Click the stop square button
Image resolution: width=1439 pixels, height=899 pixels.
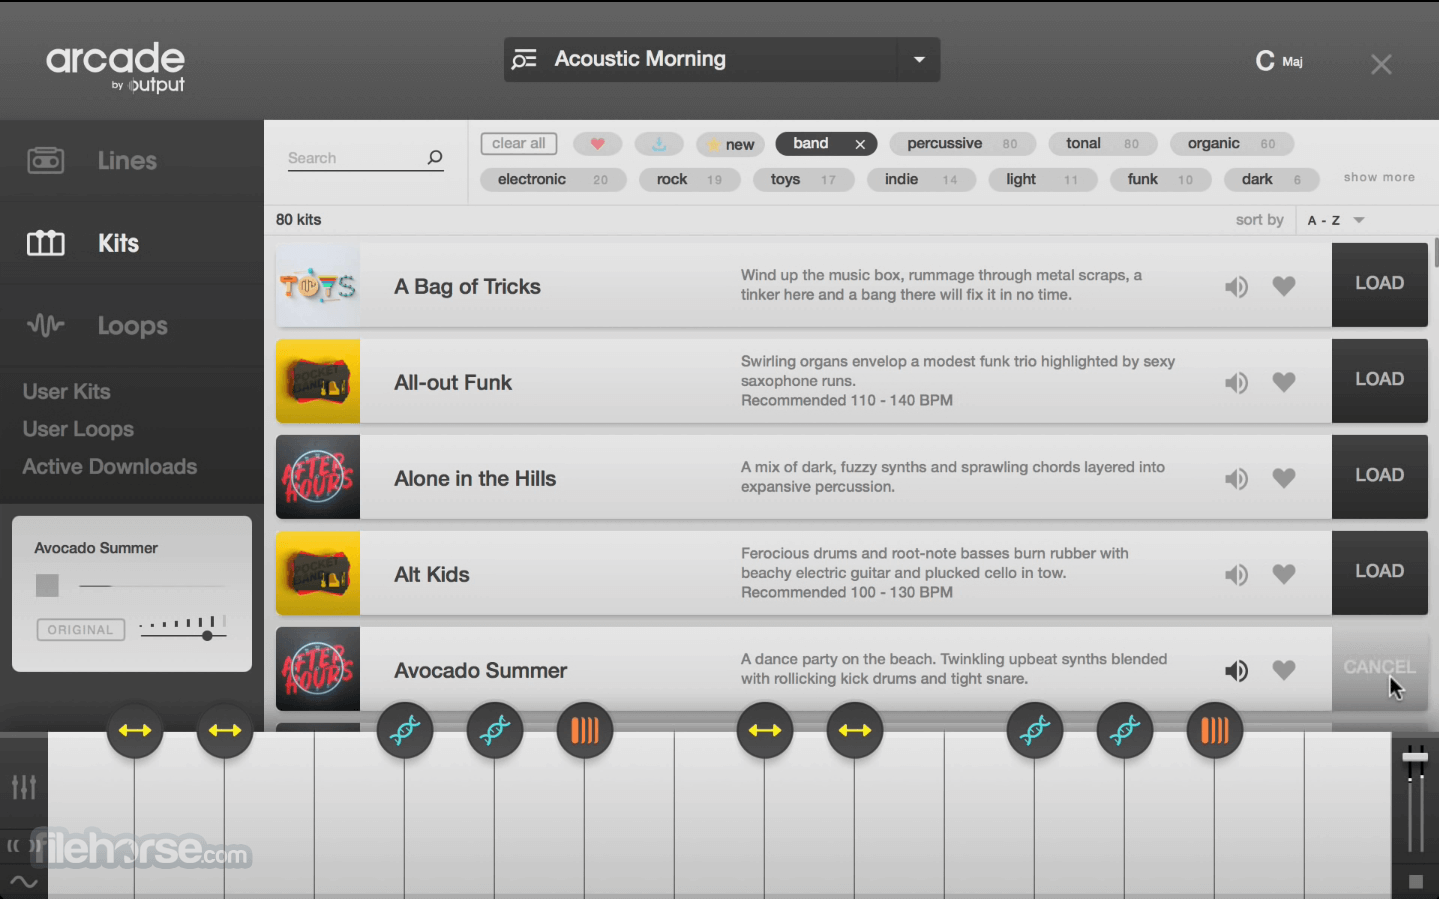pos(1415,881)
